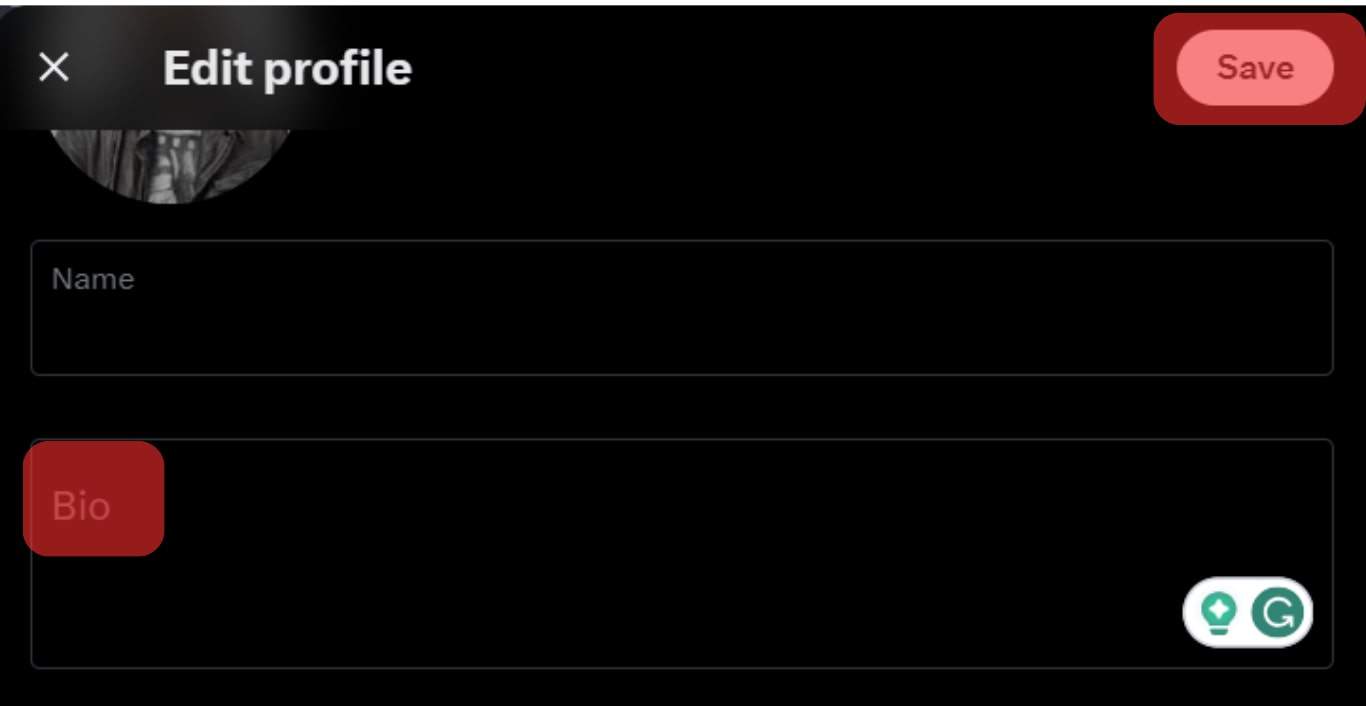Close the Edit profile dialog with X
The width and height of the screenshot is (1366, 706).
53,68
